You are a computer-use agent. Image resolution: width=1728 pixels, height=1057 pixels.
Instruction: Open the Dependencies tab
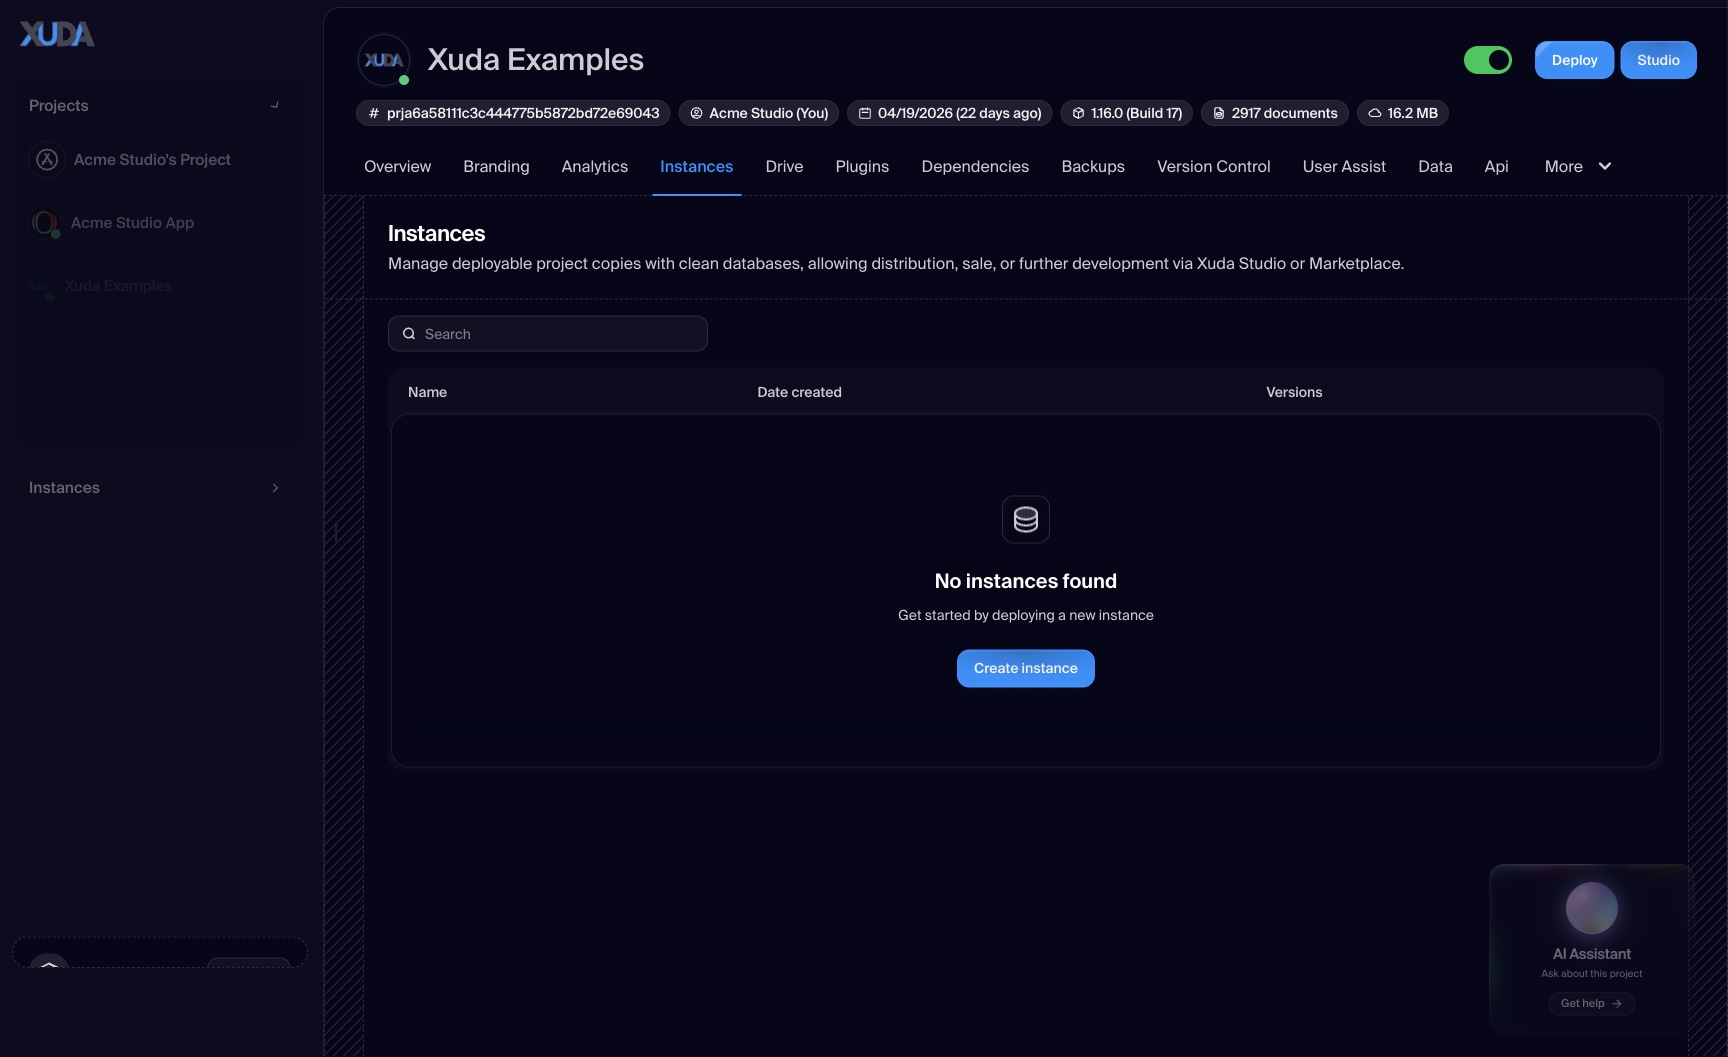(975, 166)
